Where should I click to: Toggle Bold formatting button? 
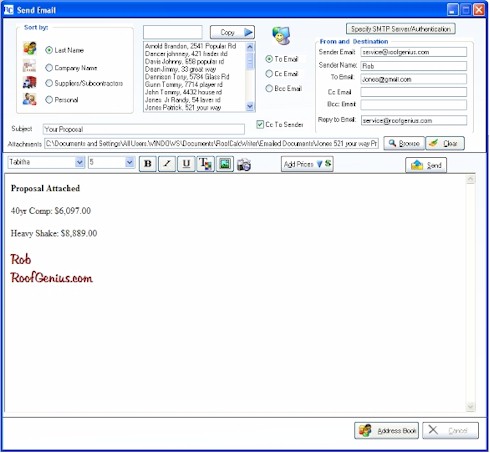[x=148, y=164]
